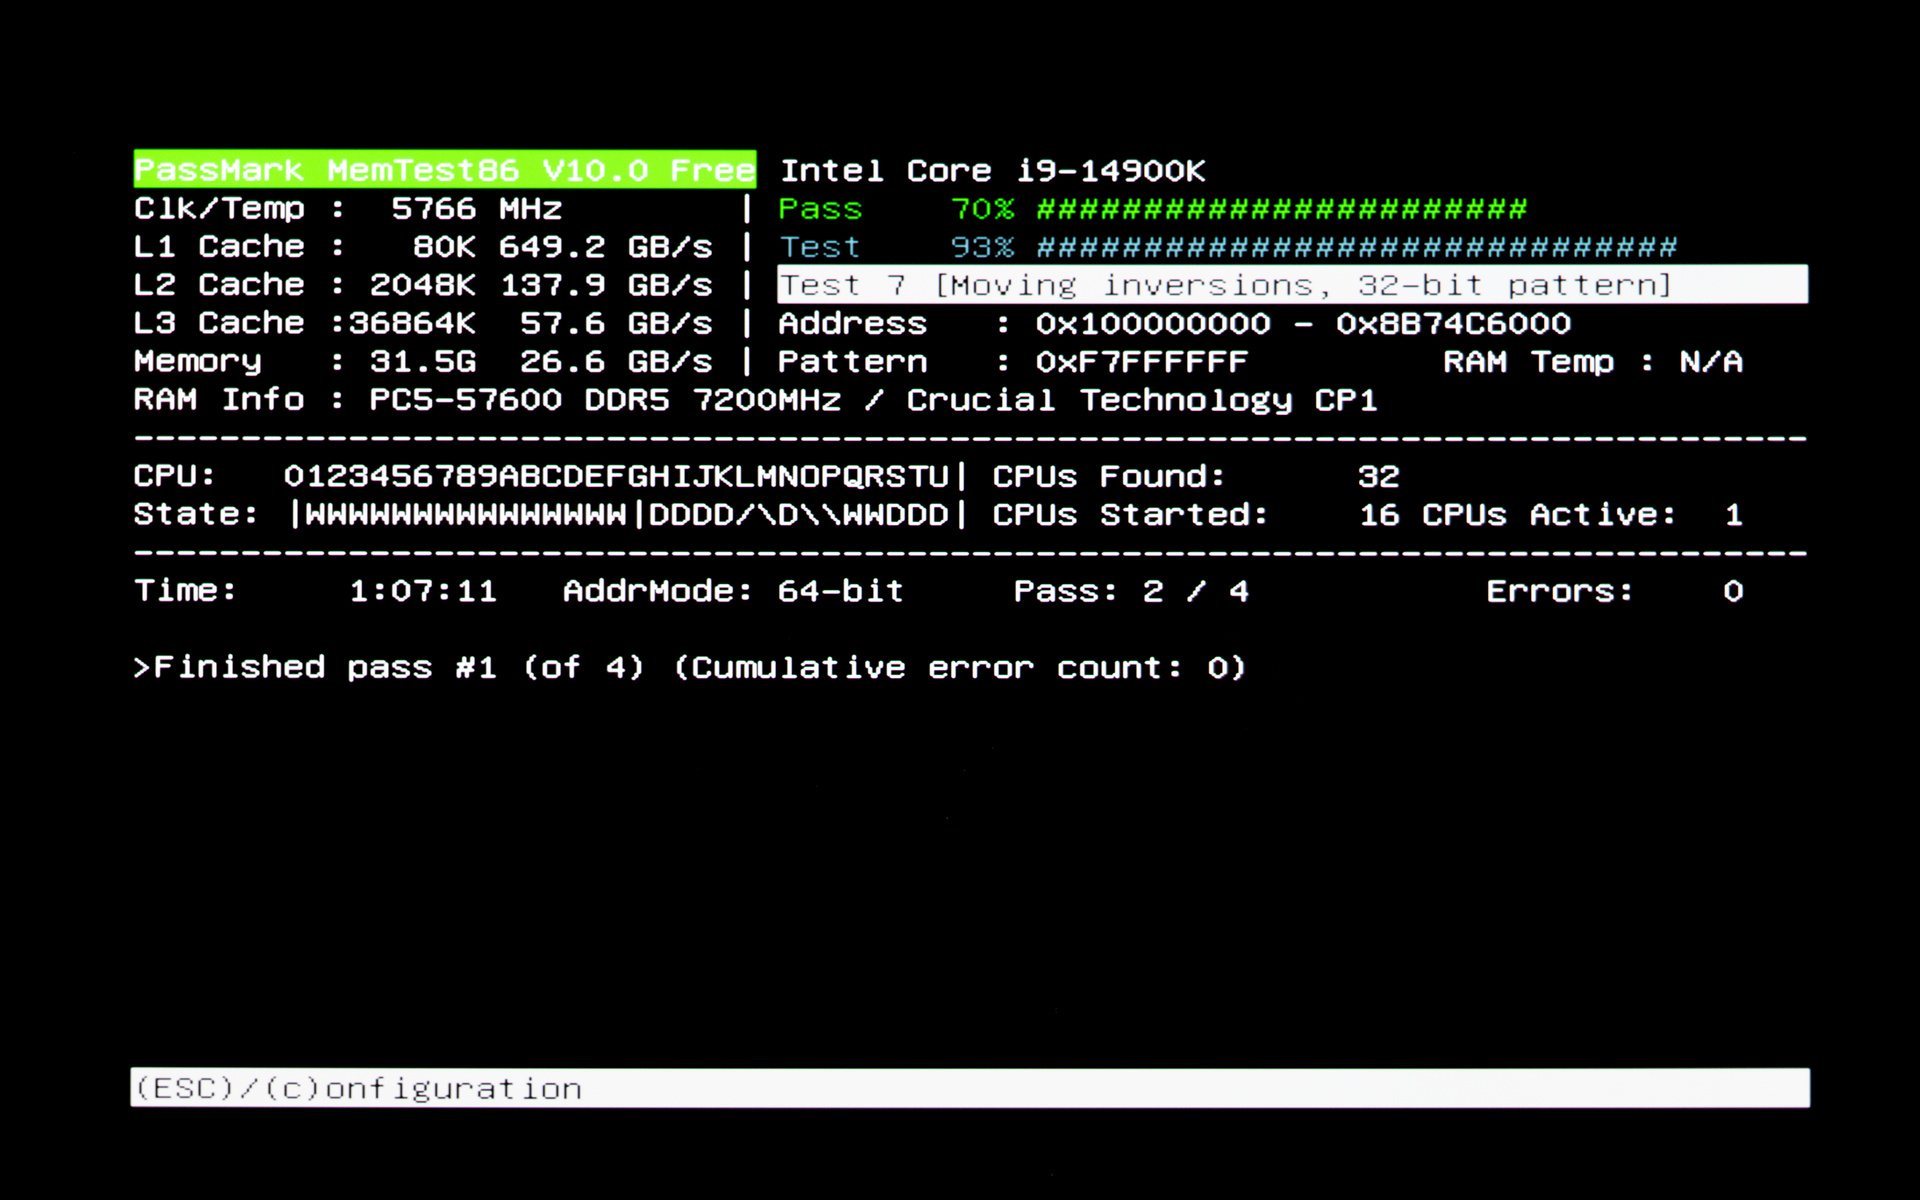
Task: Click the CPU index list 0123456789ABCDEFGHIJKLMNOPQRSTU
Action: pyautogui.click(x=616, y=476)
